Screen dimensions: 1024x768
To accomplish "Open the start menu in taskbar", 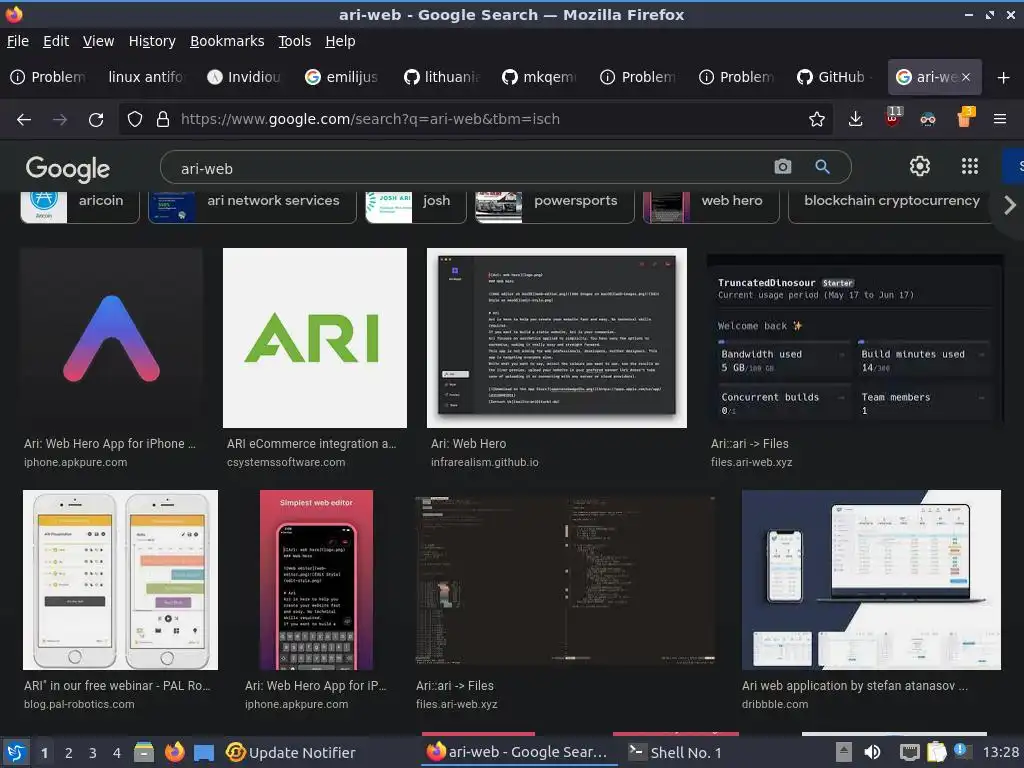I will point(16,752).
